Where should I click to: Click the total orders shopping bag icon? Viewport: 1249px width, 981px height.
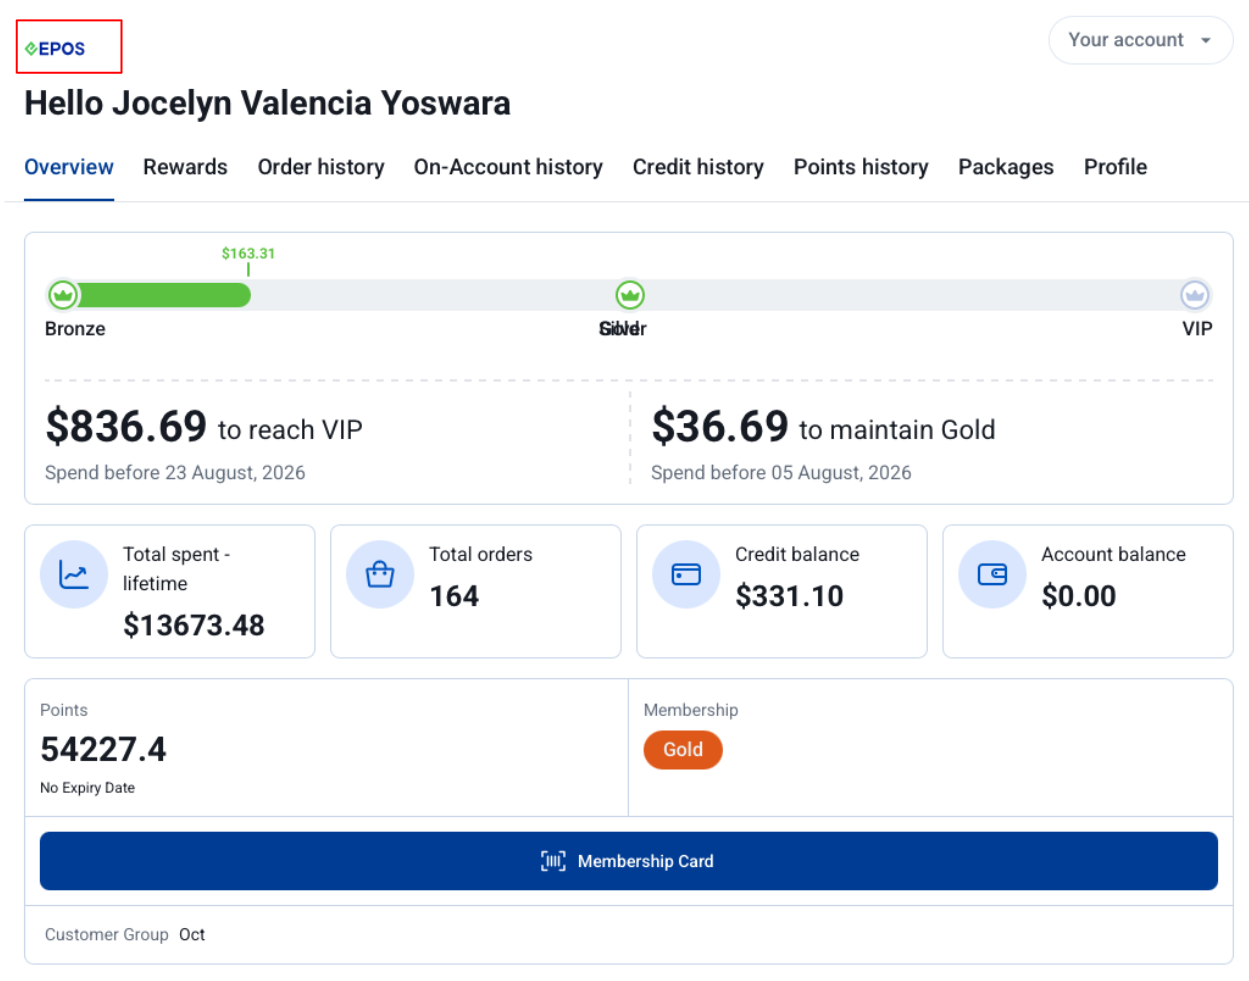click(x=380, y=575)
